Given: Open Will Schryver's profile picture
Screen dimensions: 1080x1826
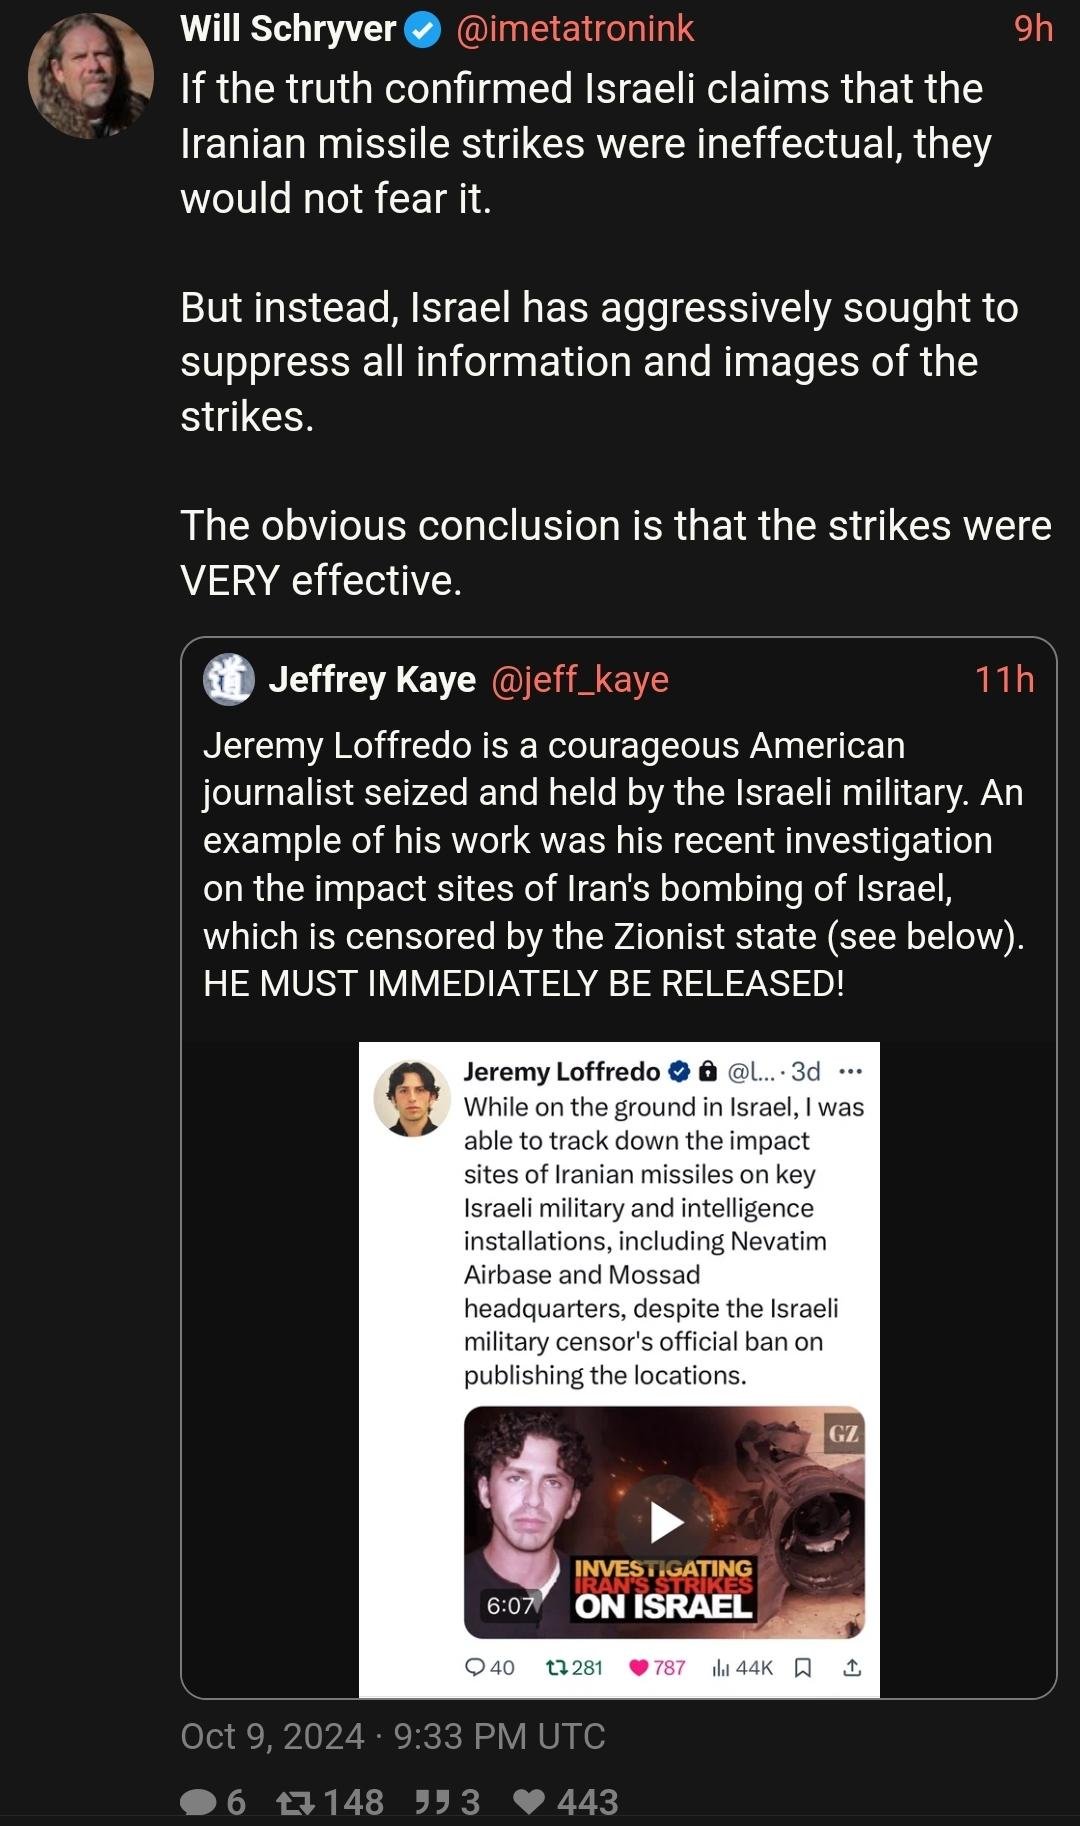Looking at the screenshot, I should [x=91, y=75].
